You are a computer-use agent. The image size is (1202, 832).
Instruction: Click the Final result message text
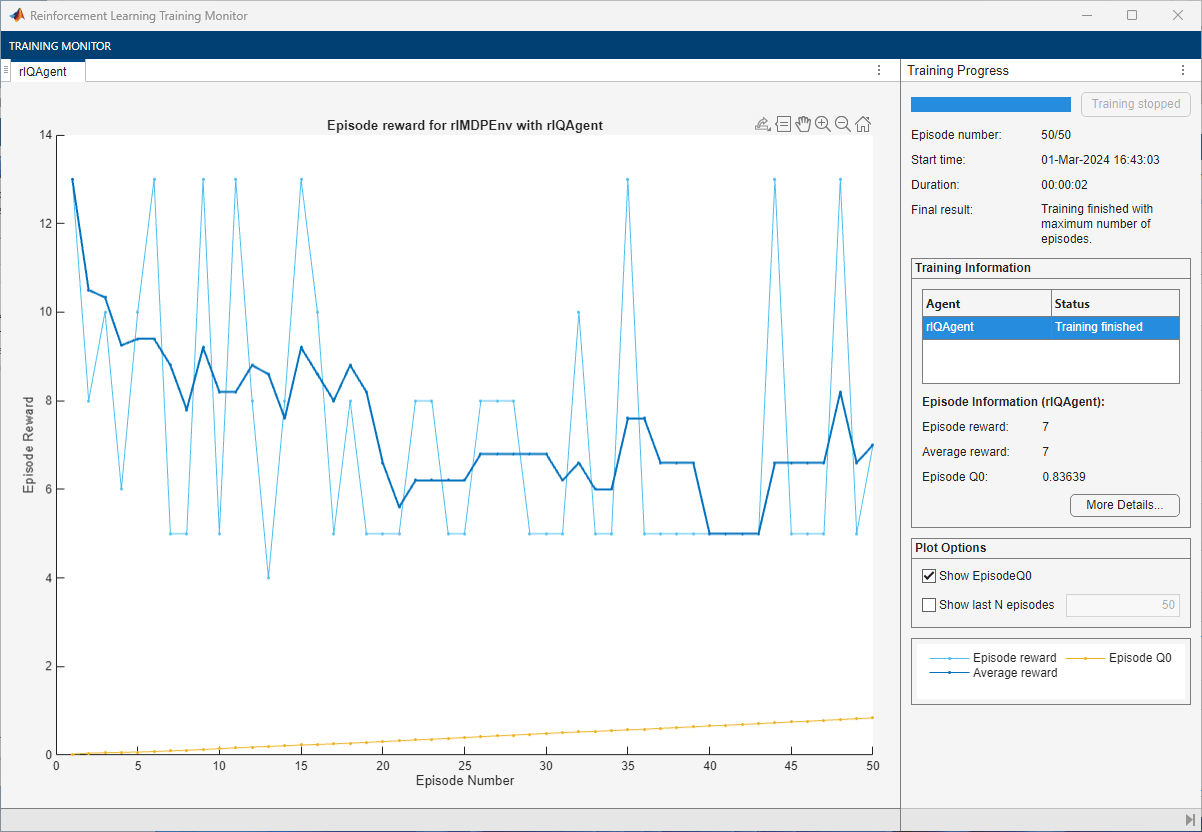pos(1097,224)
